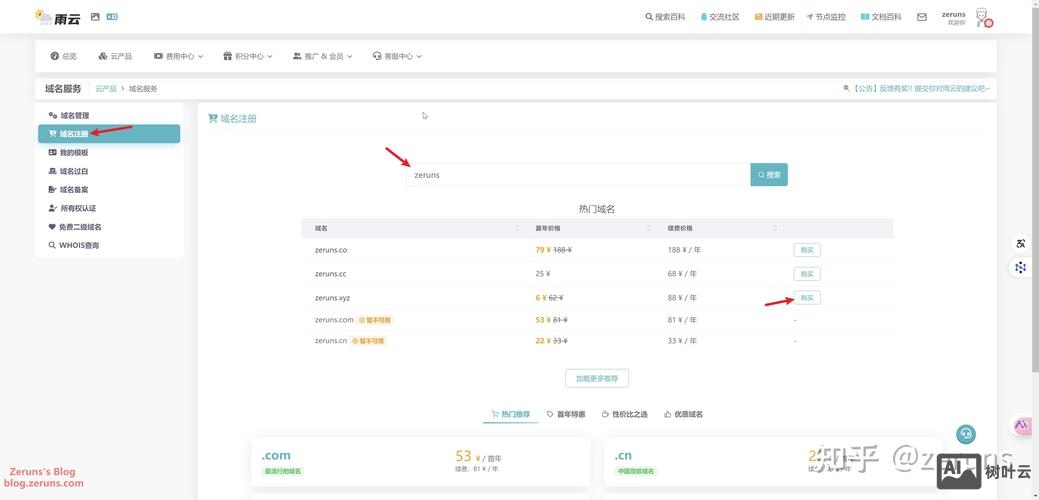
Task: Click the 188 ¥ / 年 renewal price
Action: 682,250
